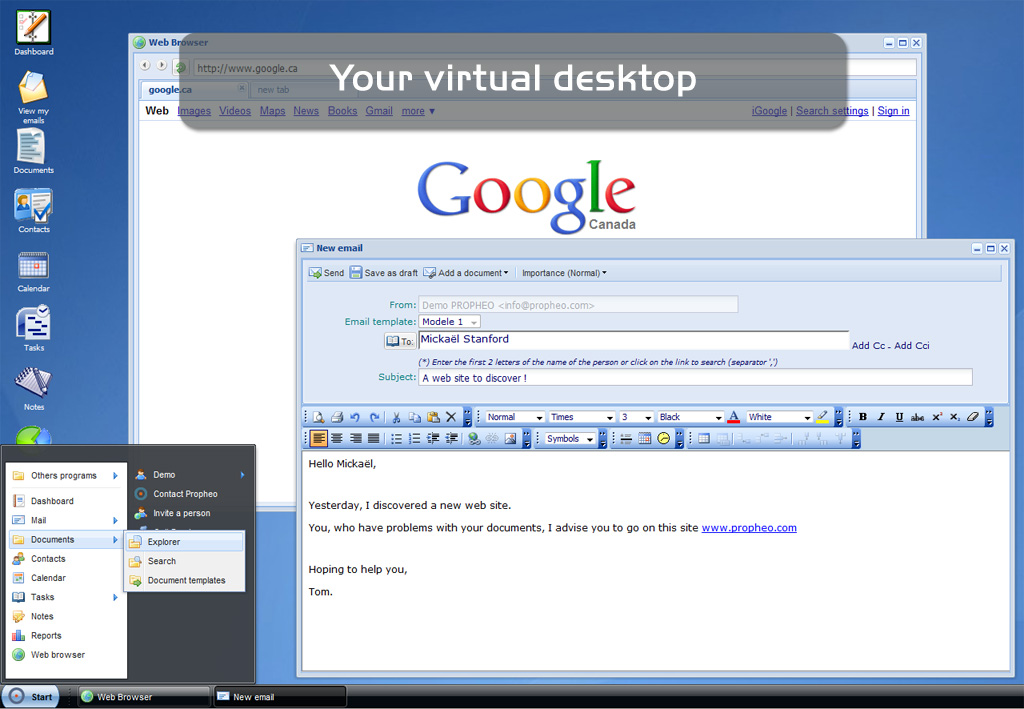Apply highlight with the yellow marker swatch

coord(822,417)
